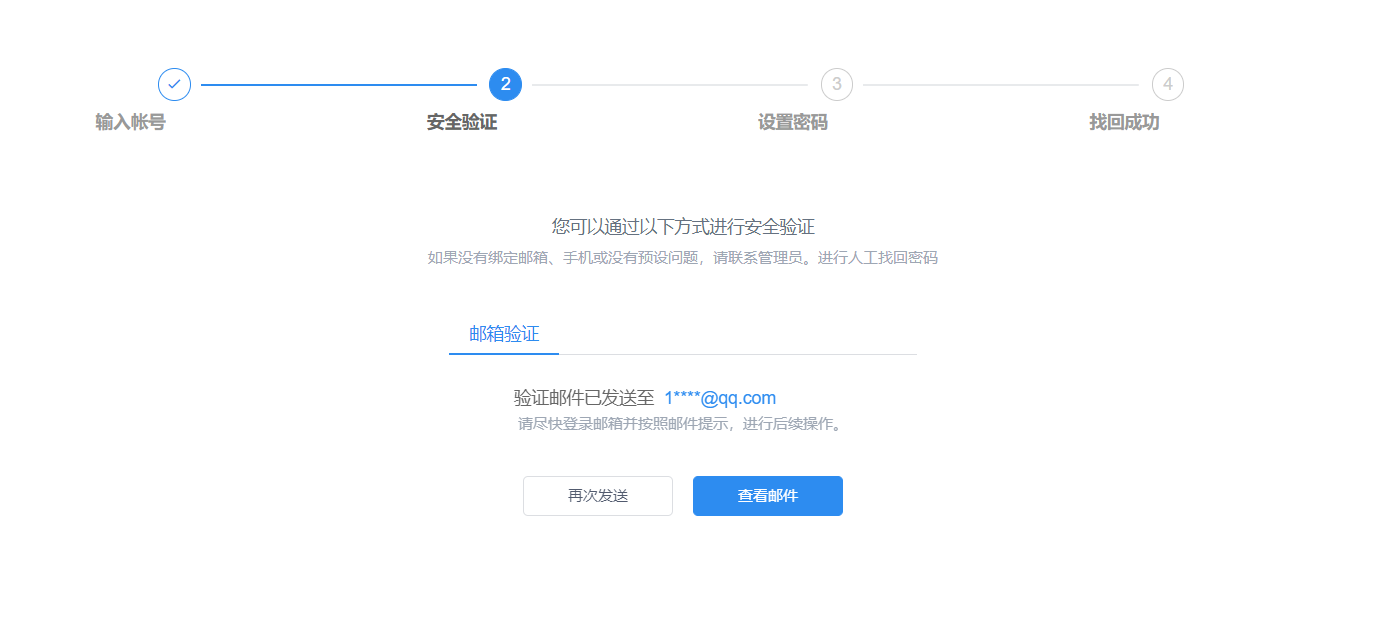Click the text 验证邮件已发送至
The width and height of the screenshot is (1387, 630).
click(x=584, y=398)
